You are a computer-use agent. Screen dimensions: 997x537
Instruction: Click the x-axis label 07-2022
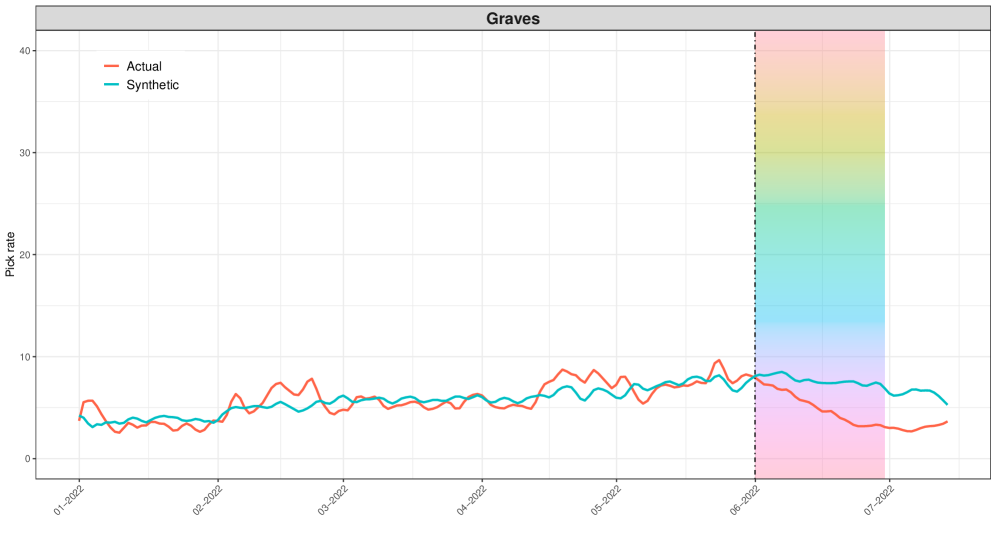(879, 500)
